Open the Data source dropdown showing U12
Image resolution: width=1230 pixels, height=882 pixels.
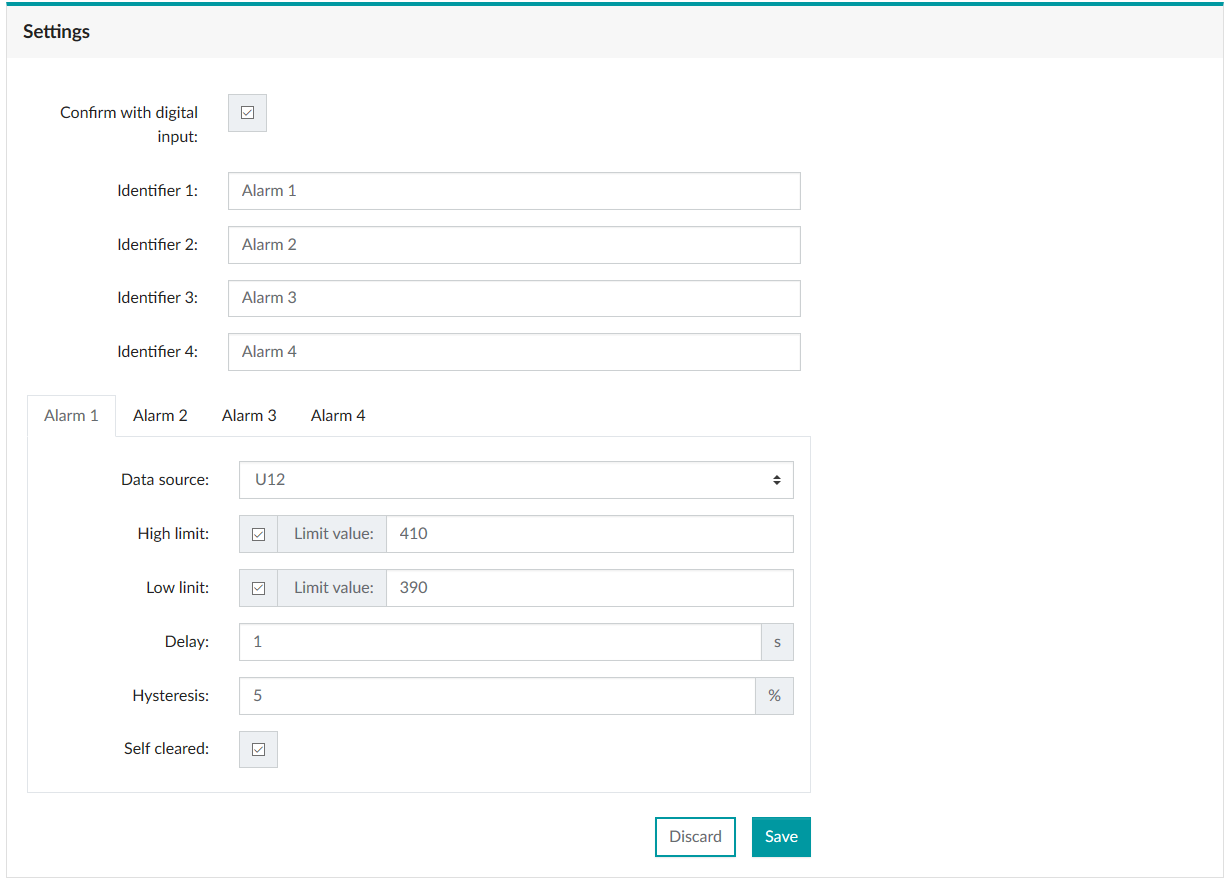[x=516, y=480]
